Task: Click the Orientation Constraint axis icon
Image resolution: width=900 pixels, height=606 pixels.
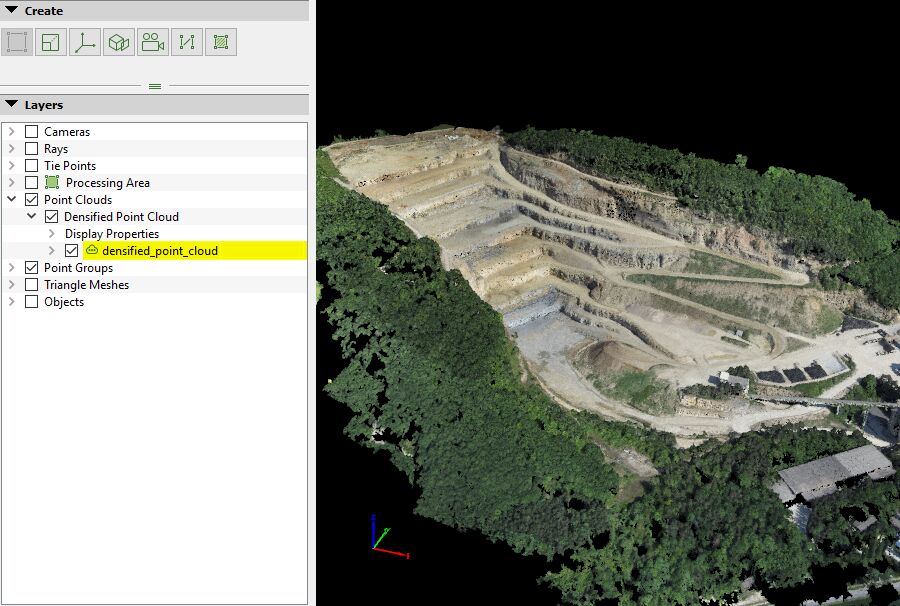Action: (x=84, y=42)
